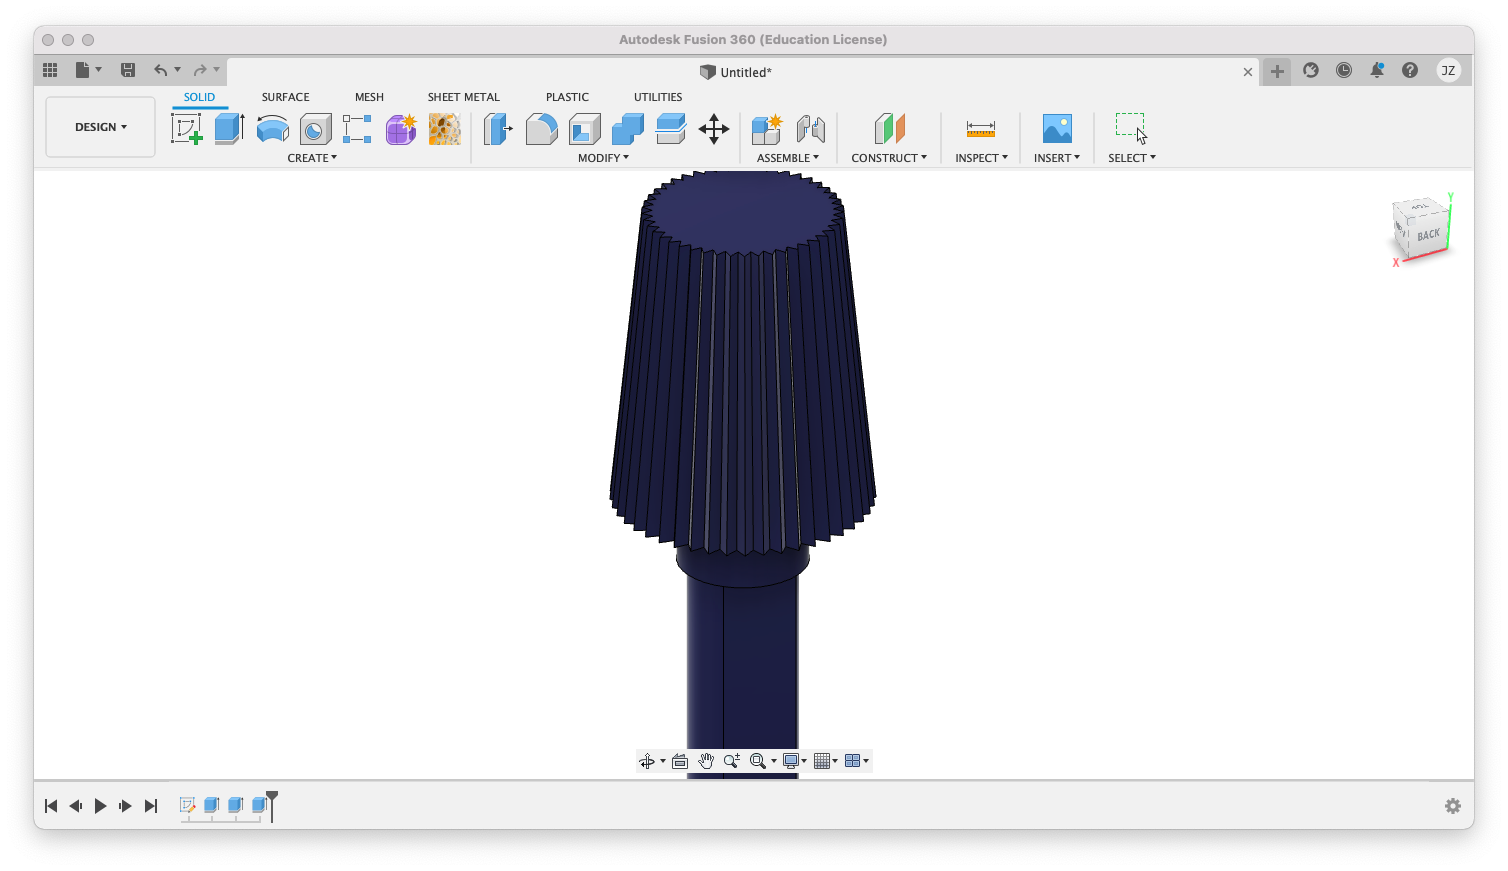Open the Measure ruler tool
This screenshot has height=871, width=1508.
point(980,129)
